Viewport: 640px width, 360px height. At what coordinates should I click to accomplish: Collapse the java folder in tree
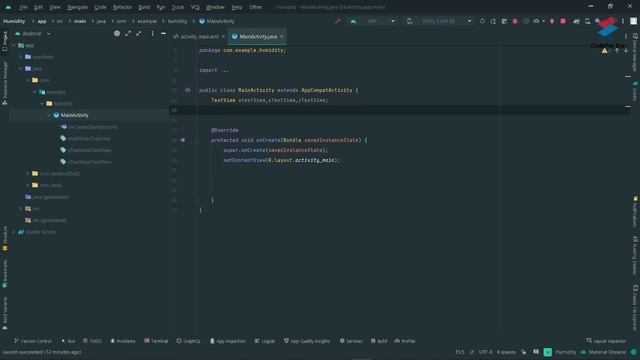click(x=21, y=69)
